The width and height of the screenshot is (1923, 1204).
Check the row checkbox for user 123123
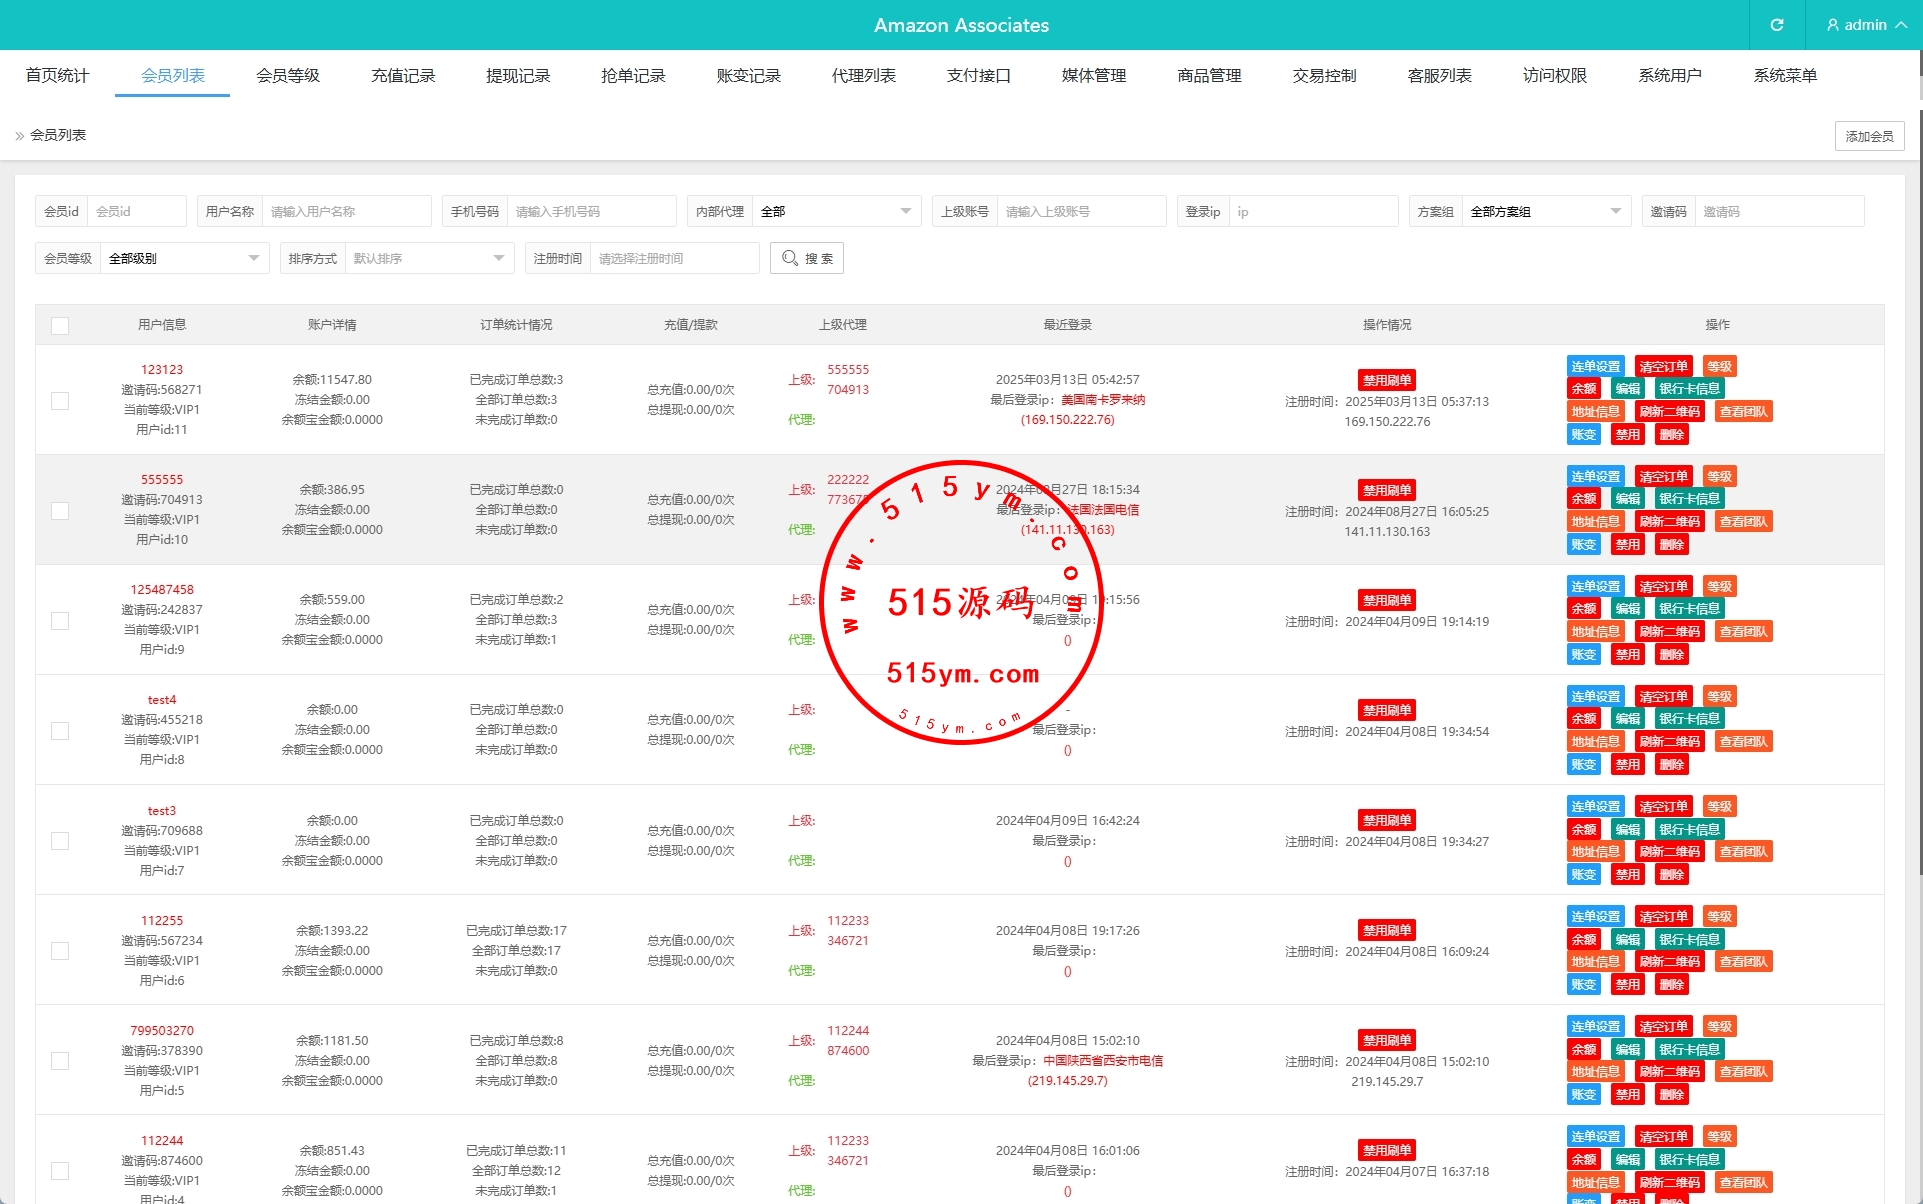pyautogui.click(x=60, y=401)
